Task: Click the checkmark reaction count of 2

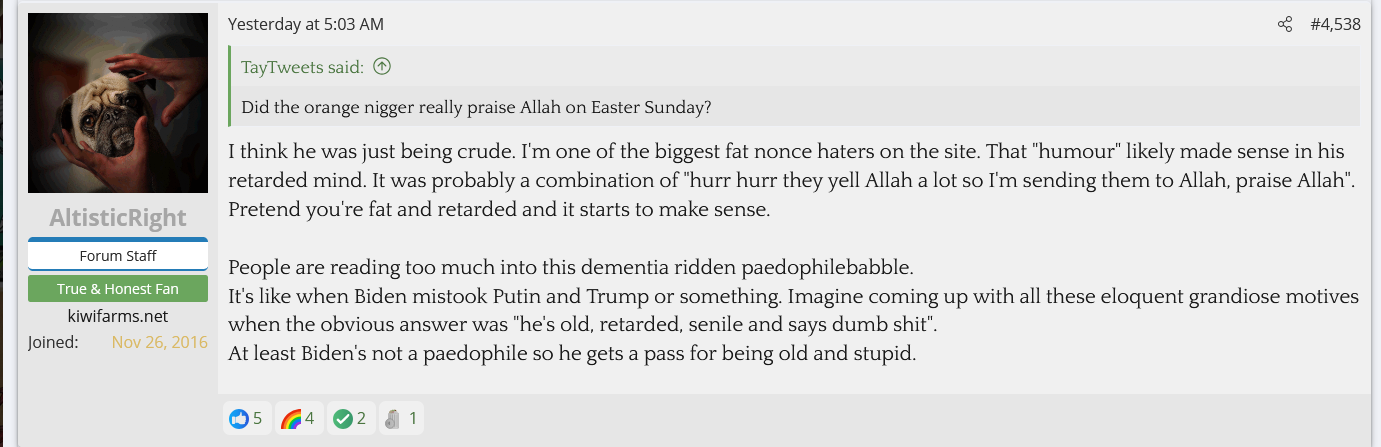Action: pyautogui.click(x=361, y=419)
